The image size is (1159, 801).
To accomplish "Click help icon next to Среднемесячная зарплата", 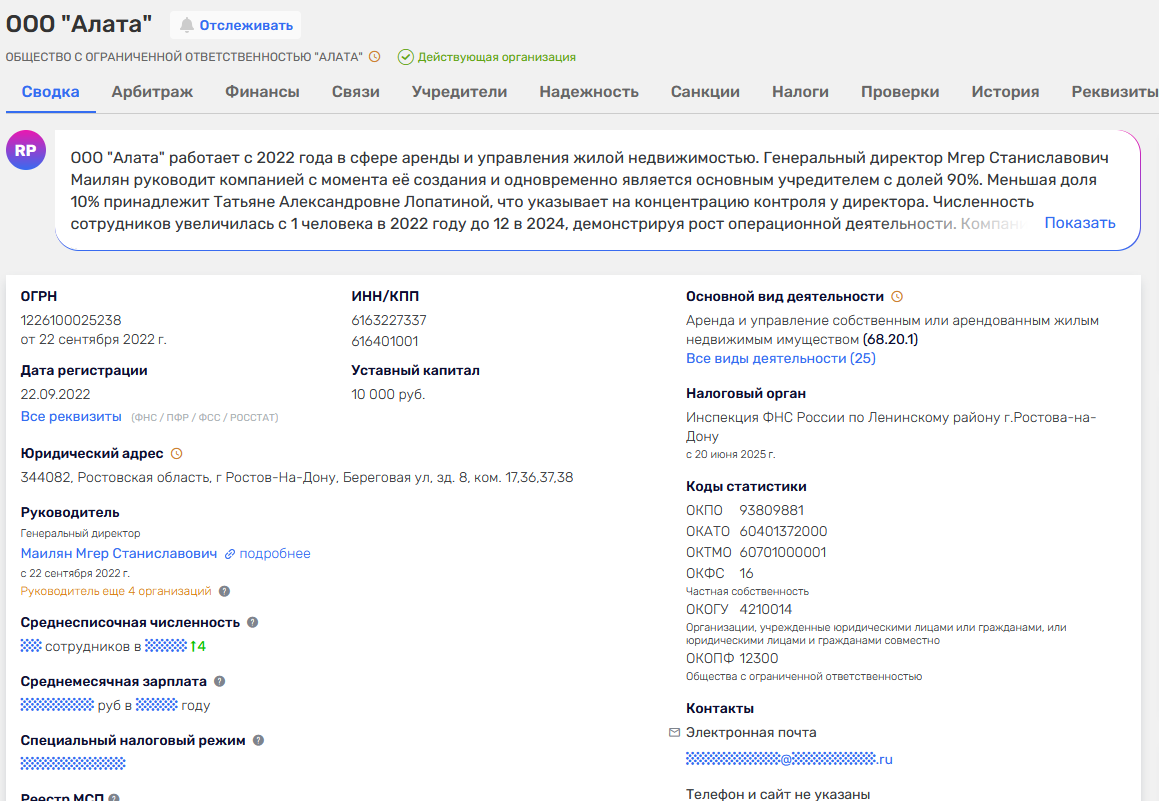I will coord(220,681).
